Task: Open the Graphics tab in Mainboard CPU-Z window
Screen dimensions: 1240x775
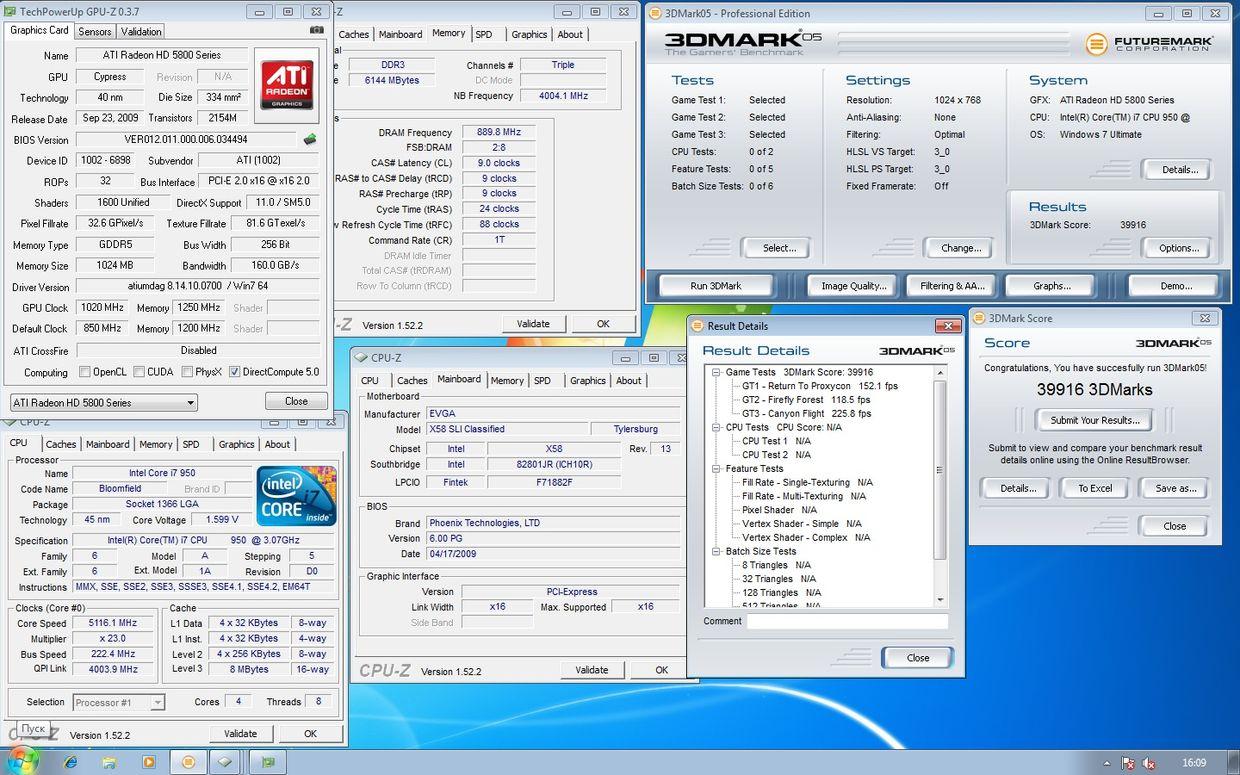Action: [x=588, y=380]
